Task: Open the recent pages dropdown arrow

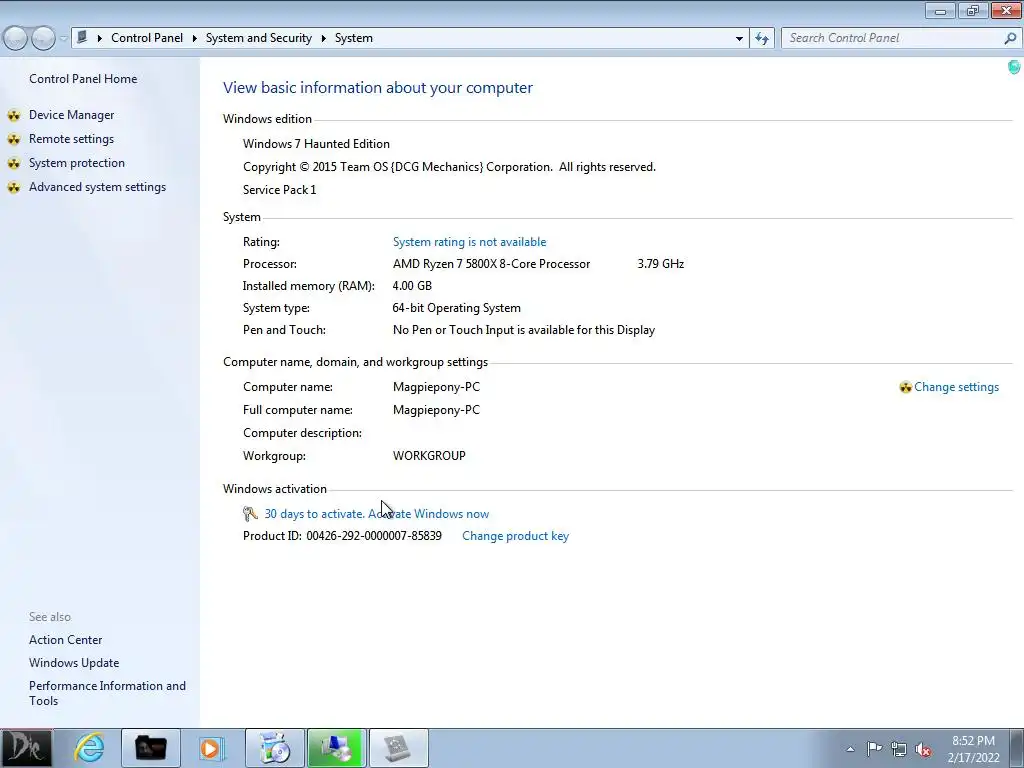Action: pyautogui.click(x=63, y=39)
